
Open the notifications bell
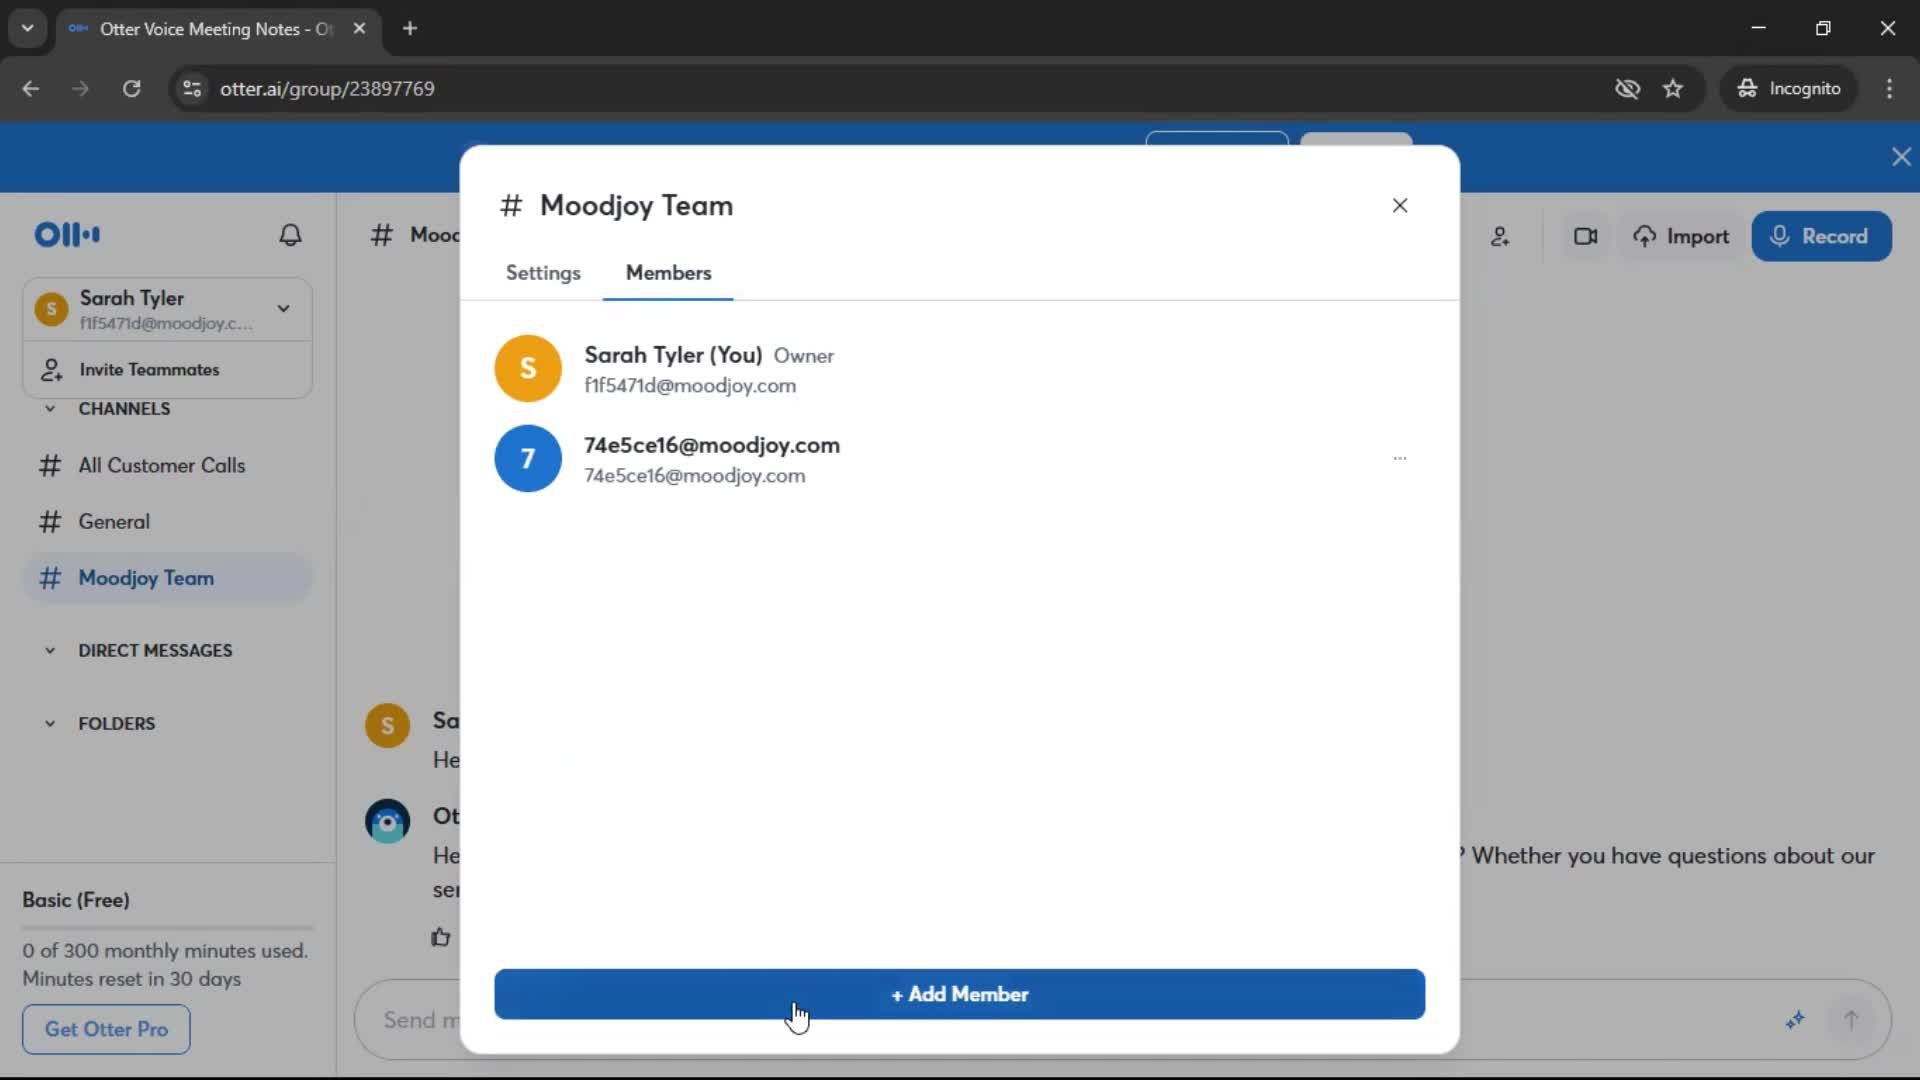290,235
